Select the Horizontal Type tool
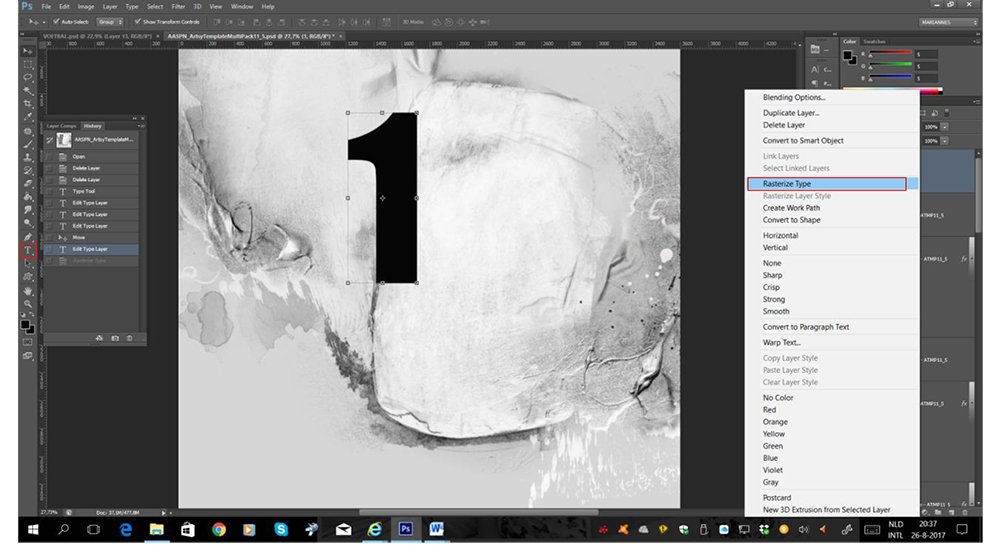 [28, 251]
